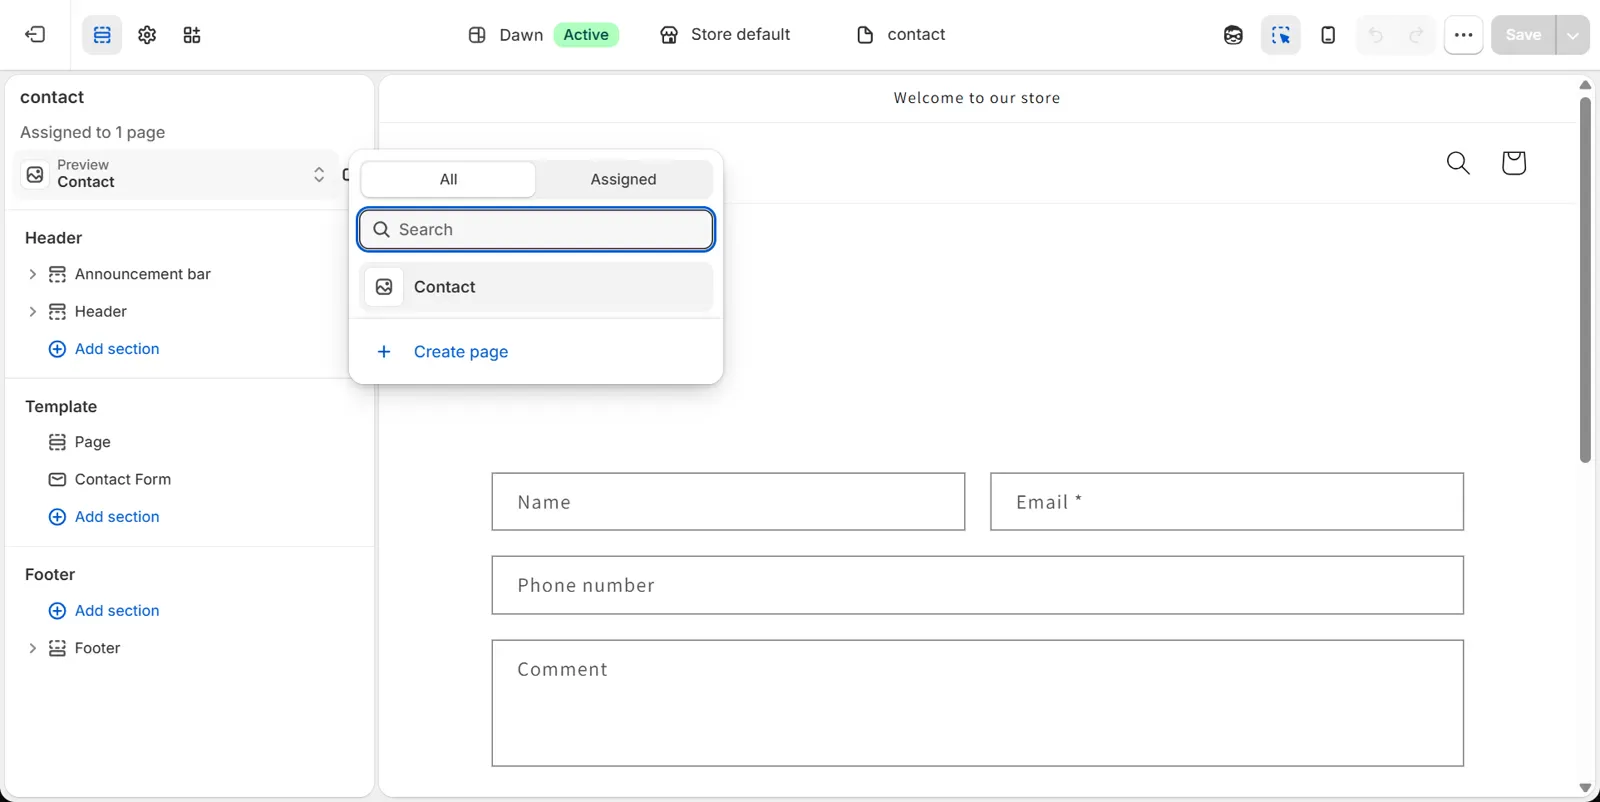The image size is (1600, 802).
Task: Select the Contact Form section
Action: (122, 480)
